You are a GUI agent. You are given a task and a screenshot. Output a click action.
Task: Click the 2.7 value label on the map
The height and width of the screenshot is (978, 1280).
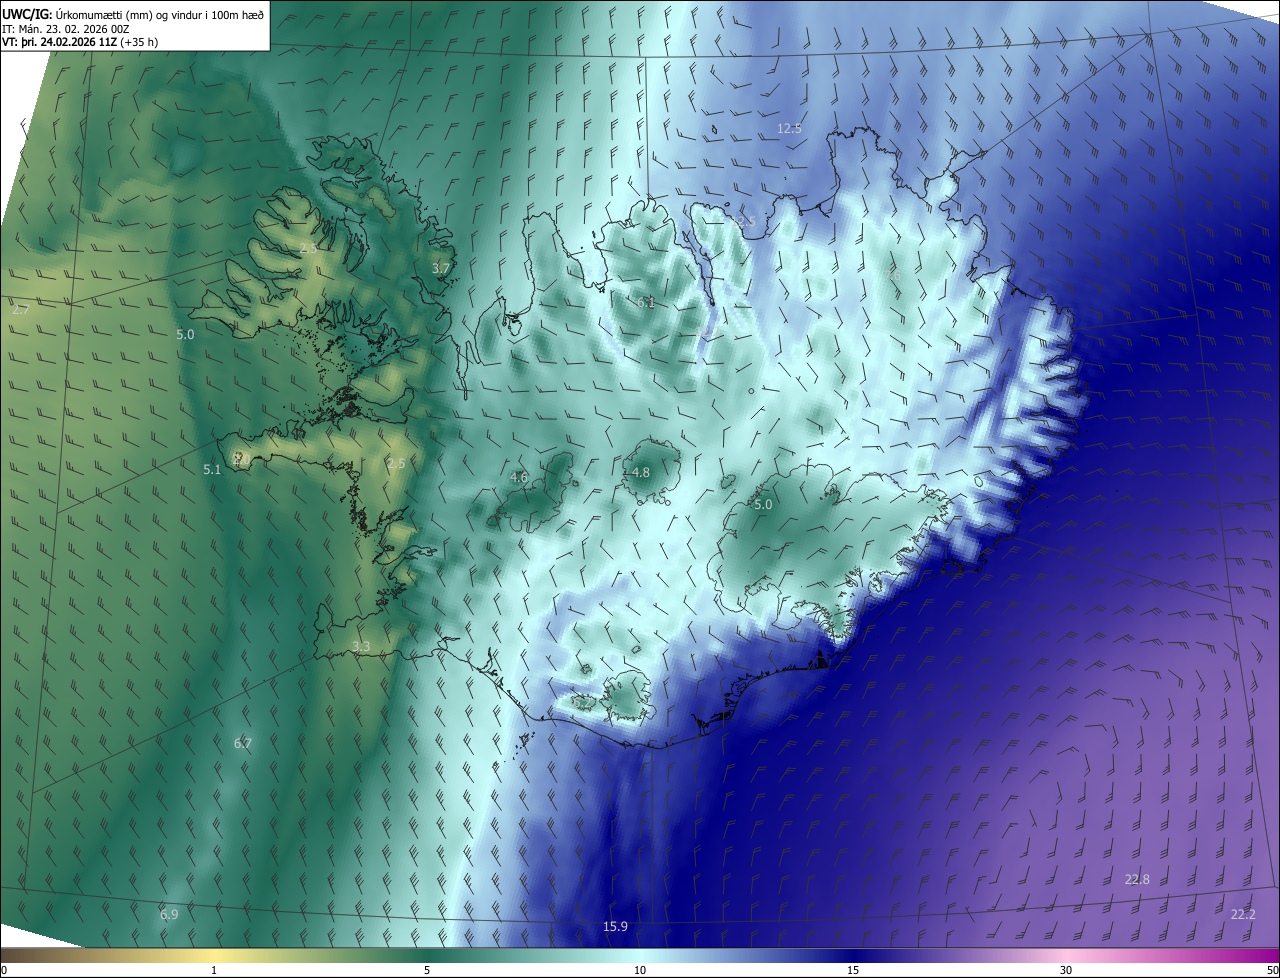click(x=20, y=310)
